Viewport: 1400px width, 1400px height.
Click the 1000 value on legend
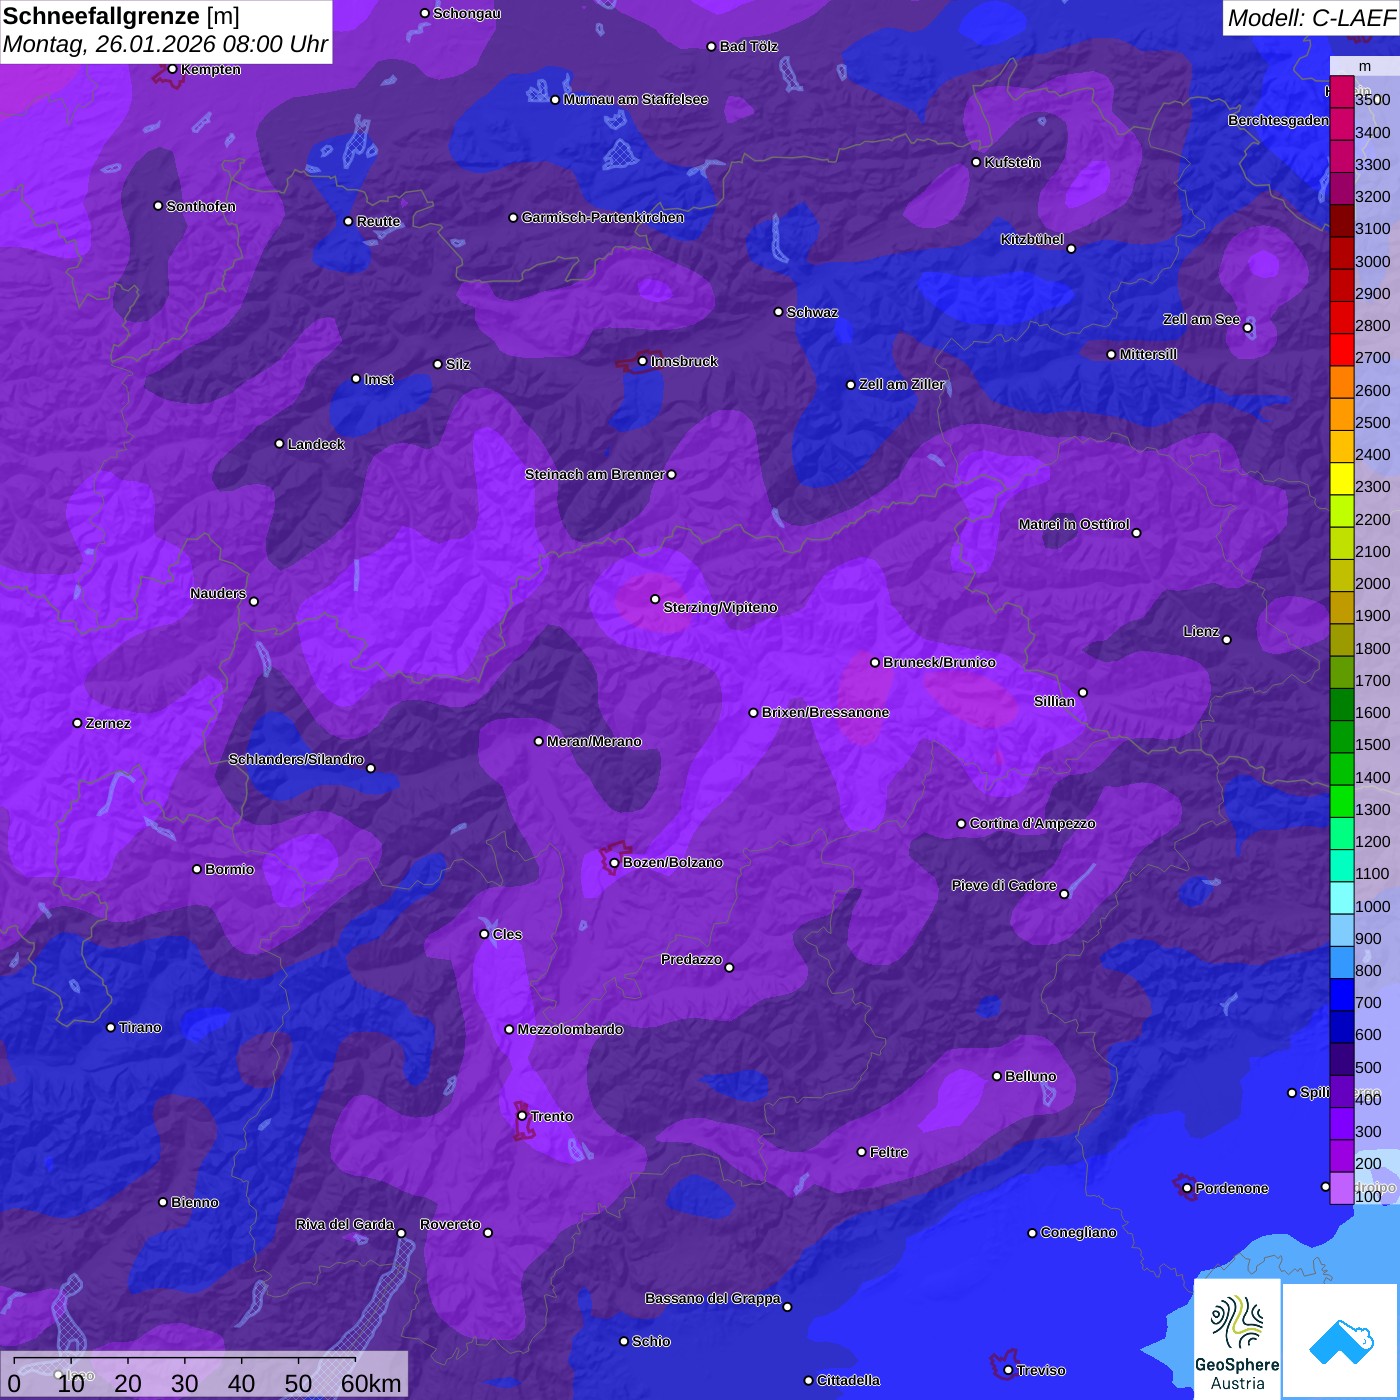point(1372,906)
